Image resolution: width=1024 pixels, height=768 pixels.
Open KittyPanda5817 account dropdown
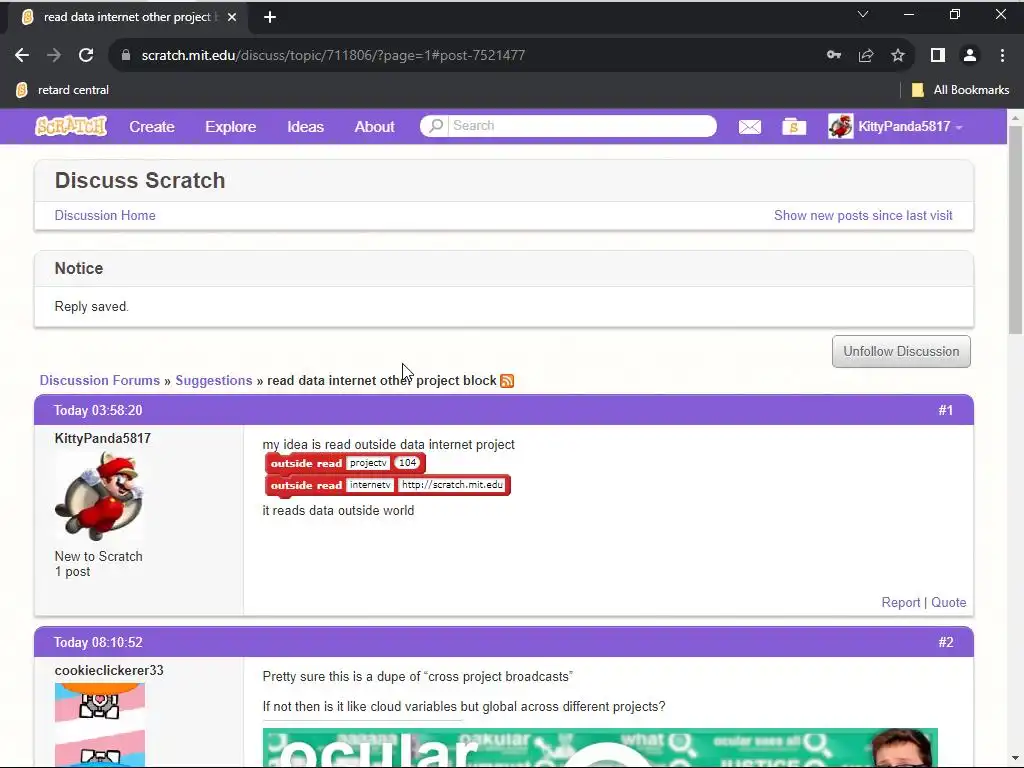[x=896, y=126]
